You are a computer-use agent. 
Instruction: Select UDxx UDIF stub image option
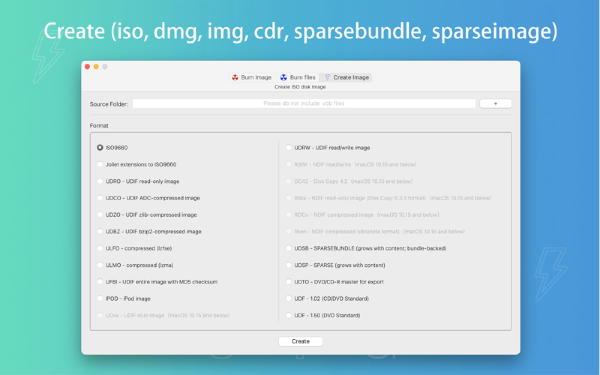[x=163, y=315]
